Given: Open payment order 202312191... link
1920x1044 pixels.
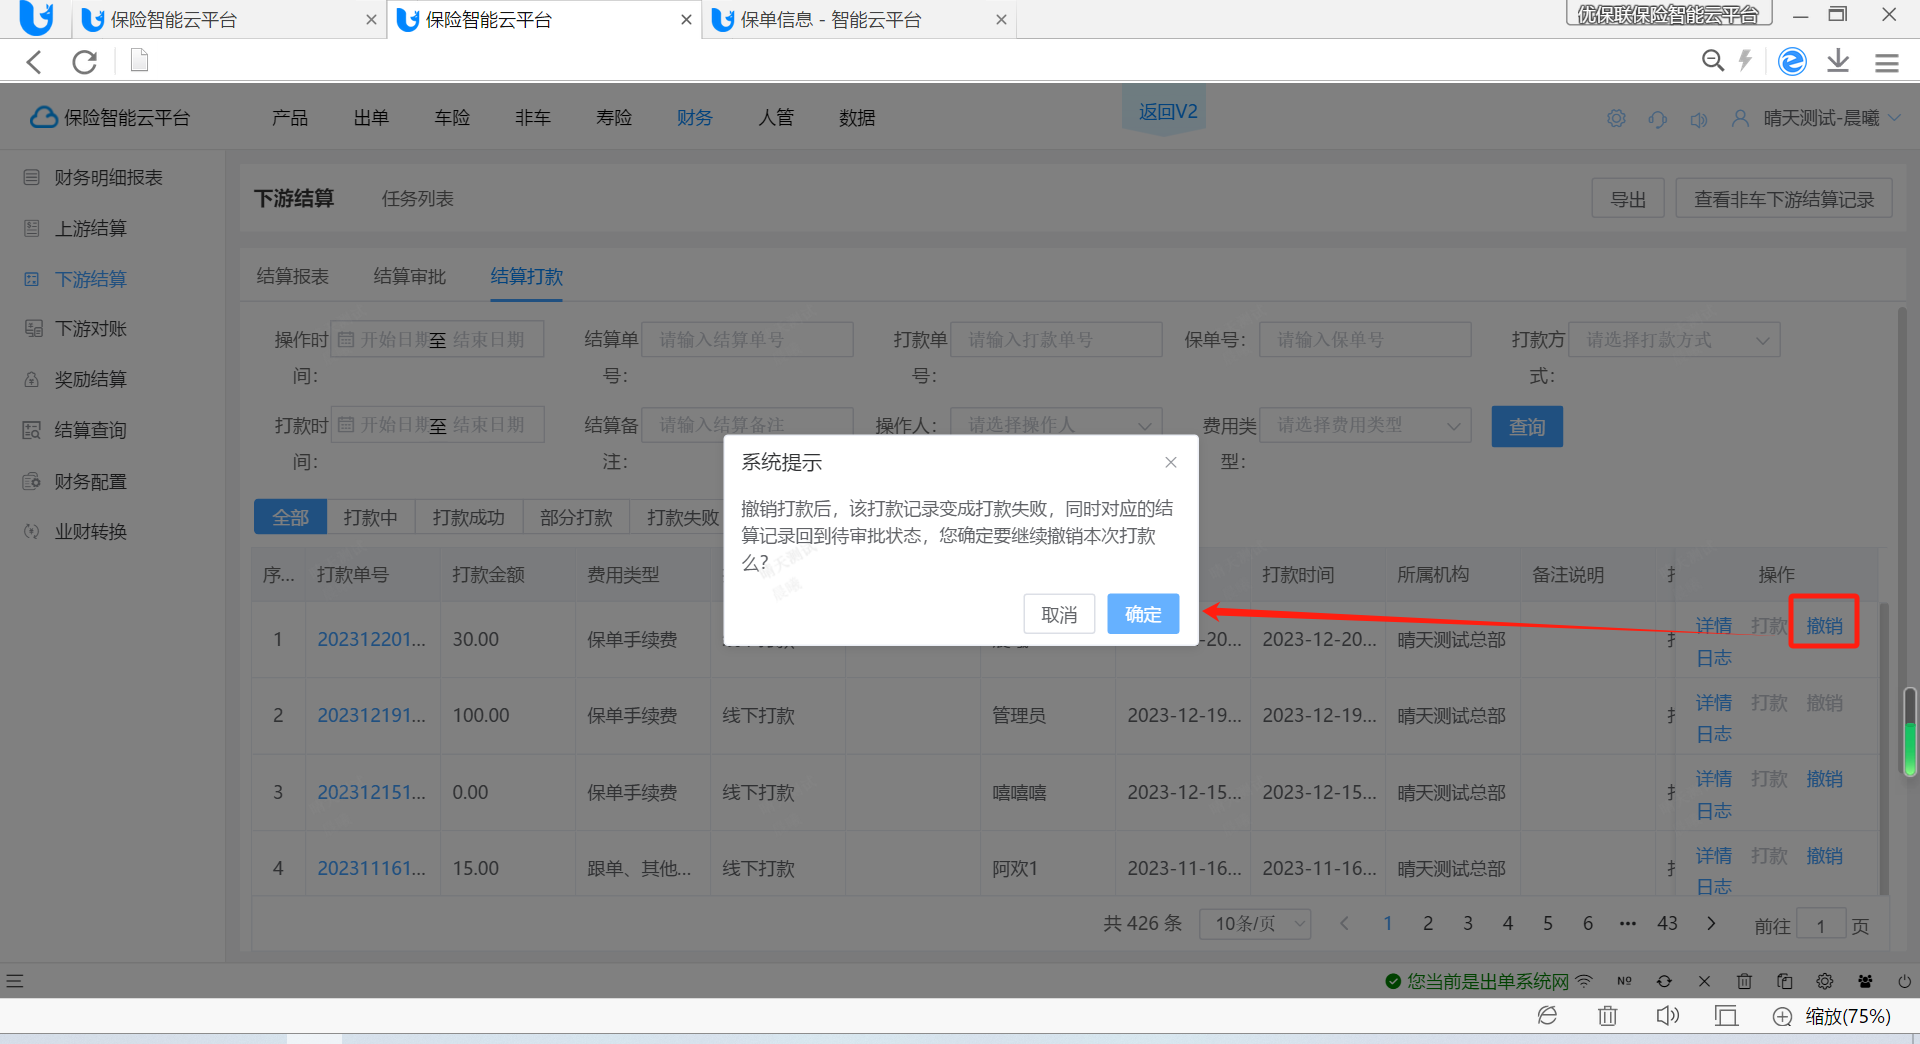Looking at the screenshot, I should [x=371, y=716].
